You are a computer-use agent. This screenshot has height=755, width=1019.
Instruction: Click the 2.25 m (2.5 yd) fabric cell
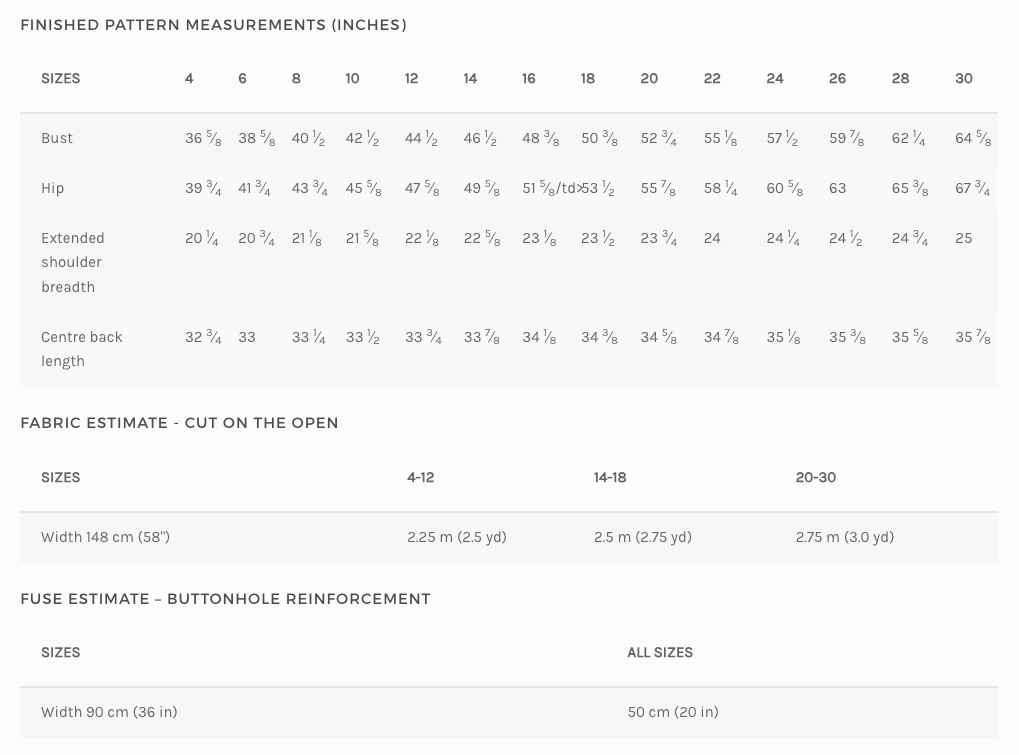[456, 537]
